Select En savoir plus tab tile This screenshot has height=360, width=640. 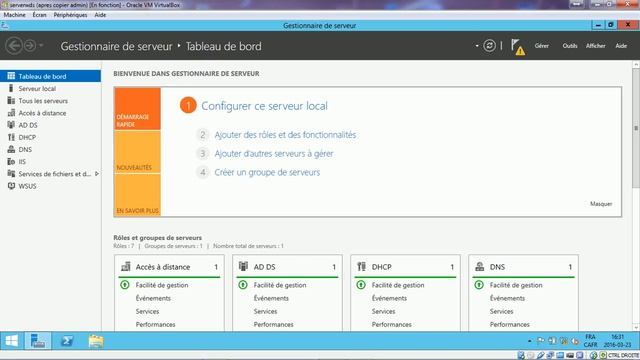tap(138, 195)
